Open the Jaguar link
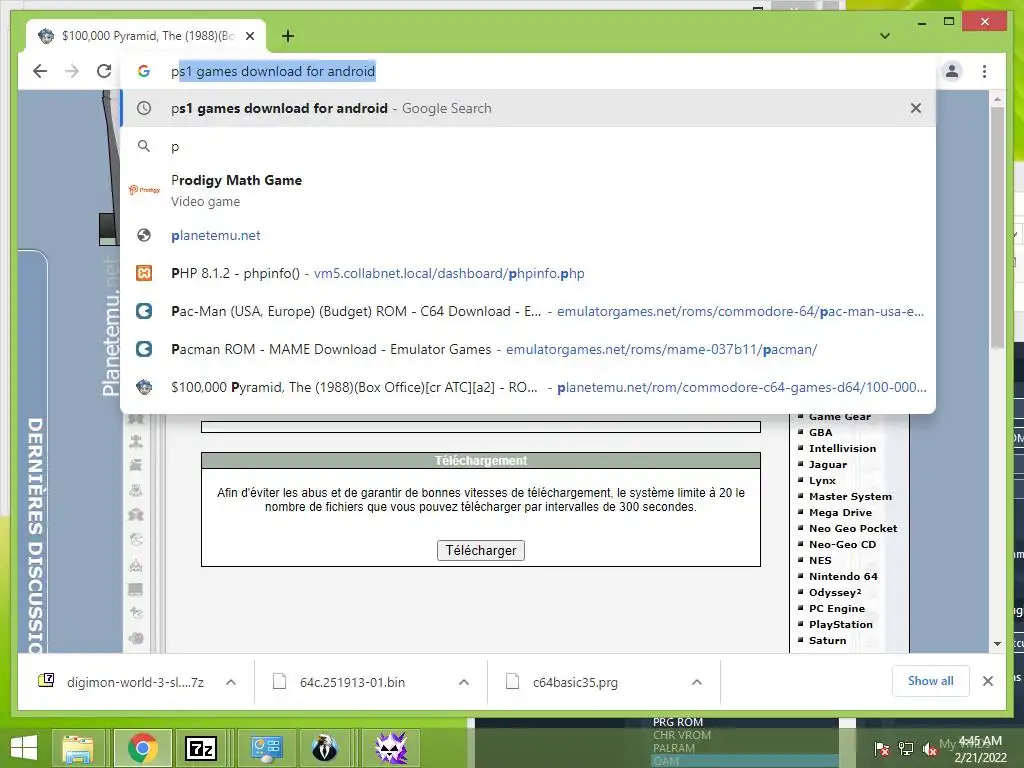The height and width of the screenshot is (768, 1024). pyautogui.click(x=827, y=464)
